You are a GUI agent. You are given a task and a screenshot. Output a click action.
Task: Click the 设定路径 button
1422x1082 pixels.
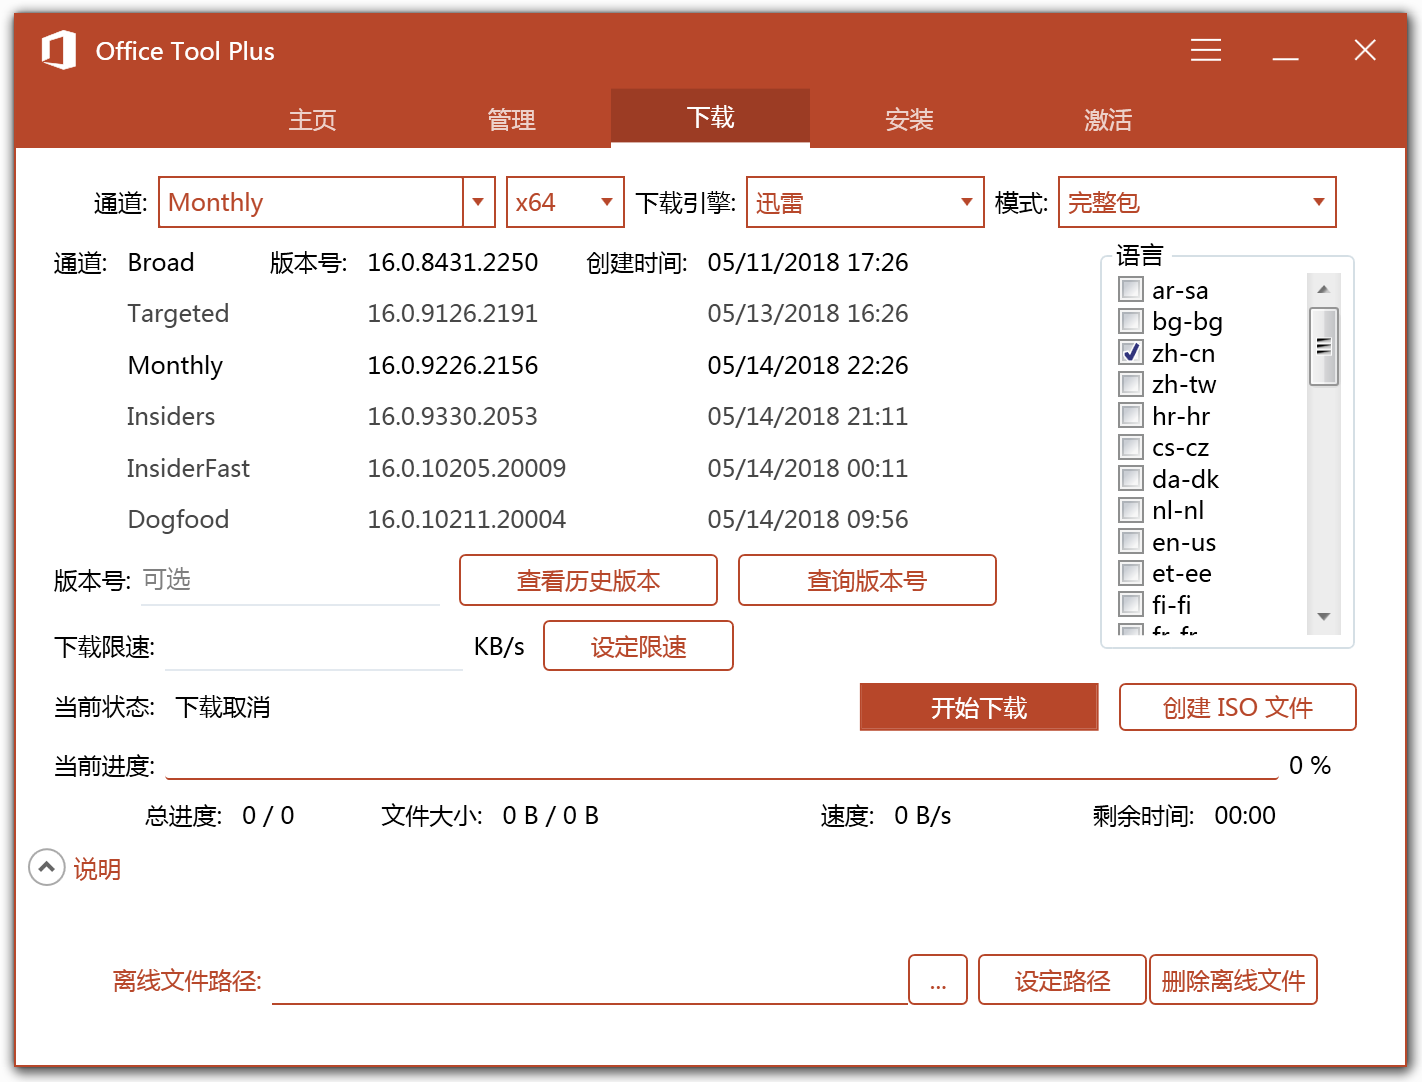tap(1062, 980)
